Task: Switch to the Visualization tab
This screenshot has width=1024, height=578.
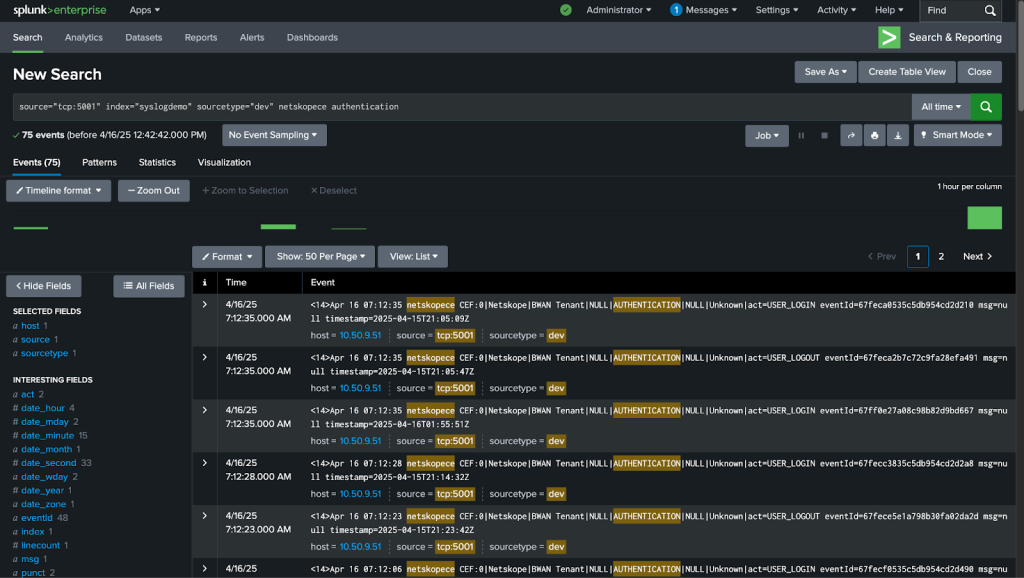Action: coord(224,162)
